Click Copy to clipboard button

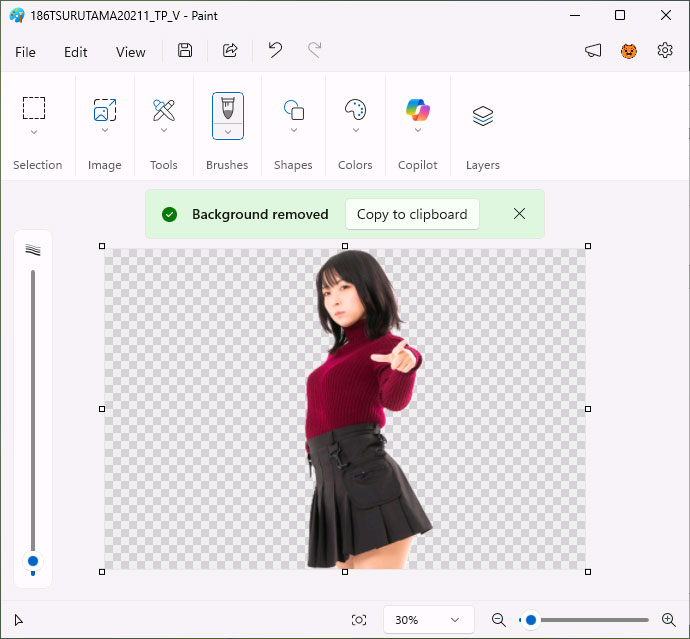[412, 214]
